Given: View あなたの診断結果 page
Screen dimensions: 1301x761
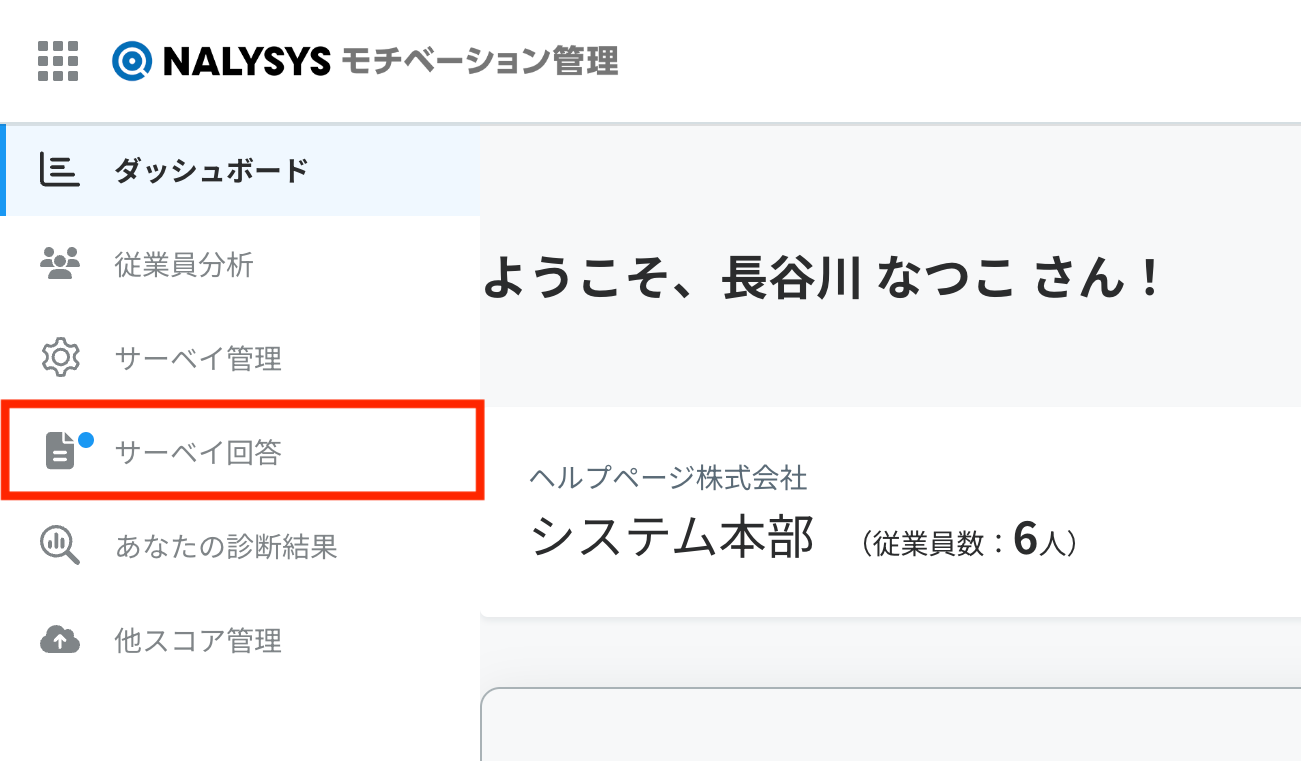Looking at the screenshot, I should (x=240, y=546).
